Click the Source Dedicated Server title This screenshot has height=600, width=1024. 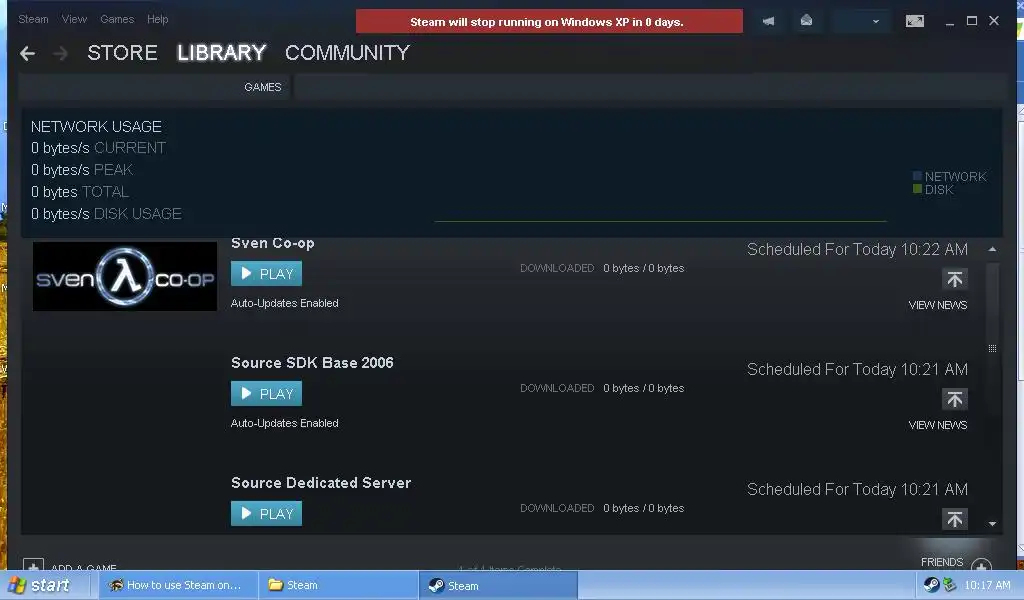pos(321,483)
